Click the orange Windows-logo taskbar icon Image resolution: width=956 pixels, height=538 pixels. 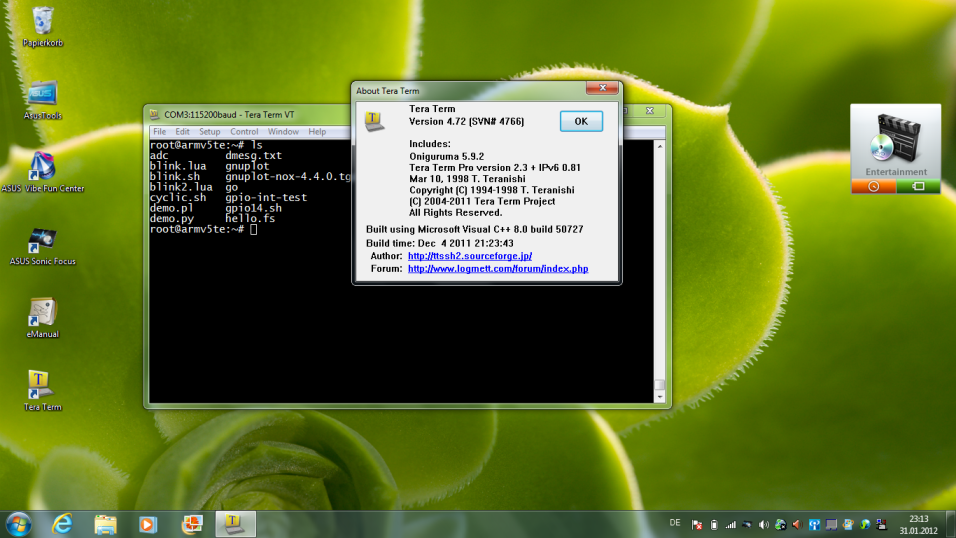coord(192,525)
